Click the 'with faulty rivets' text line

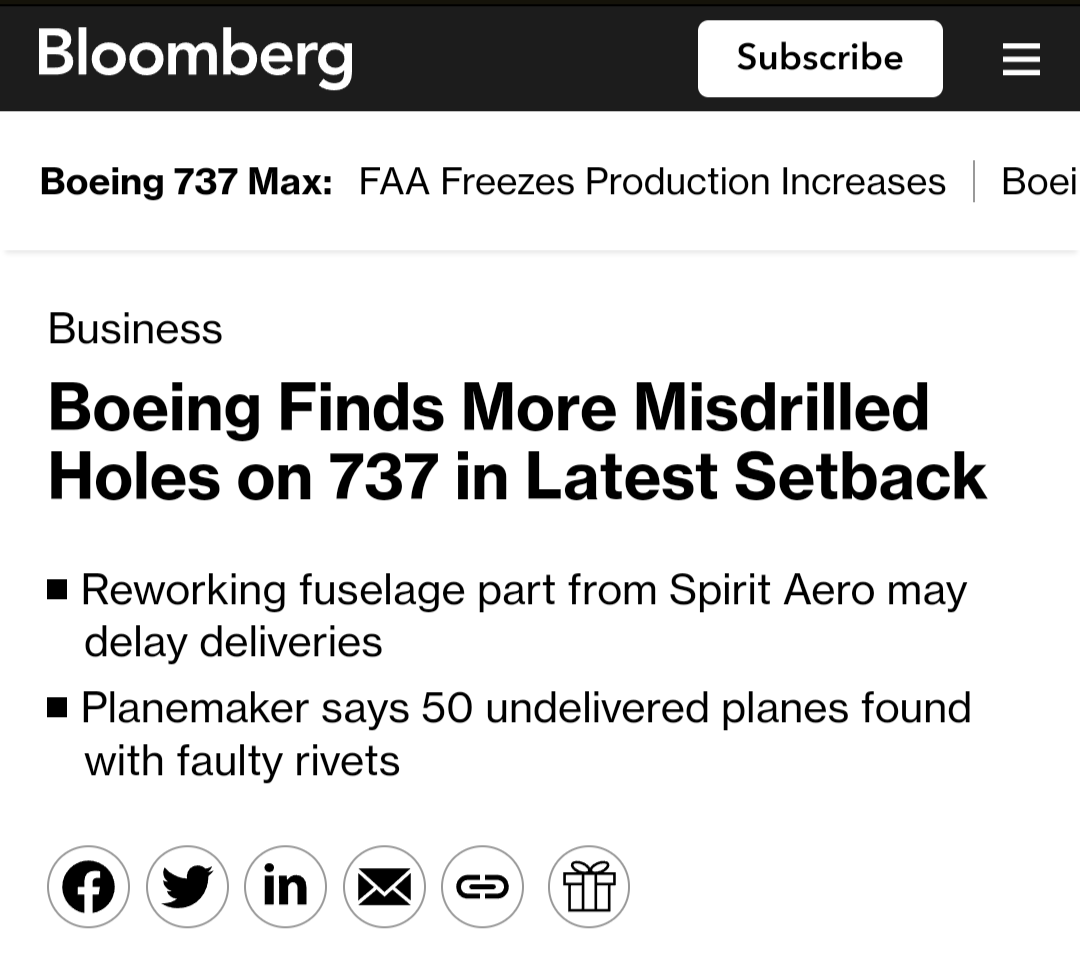click(242, 761)
